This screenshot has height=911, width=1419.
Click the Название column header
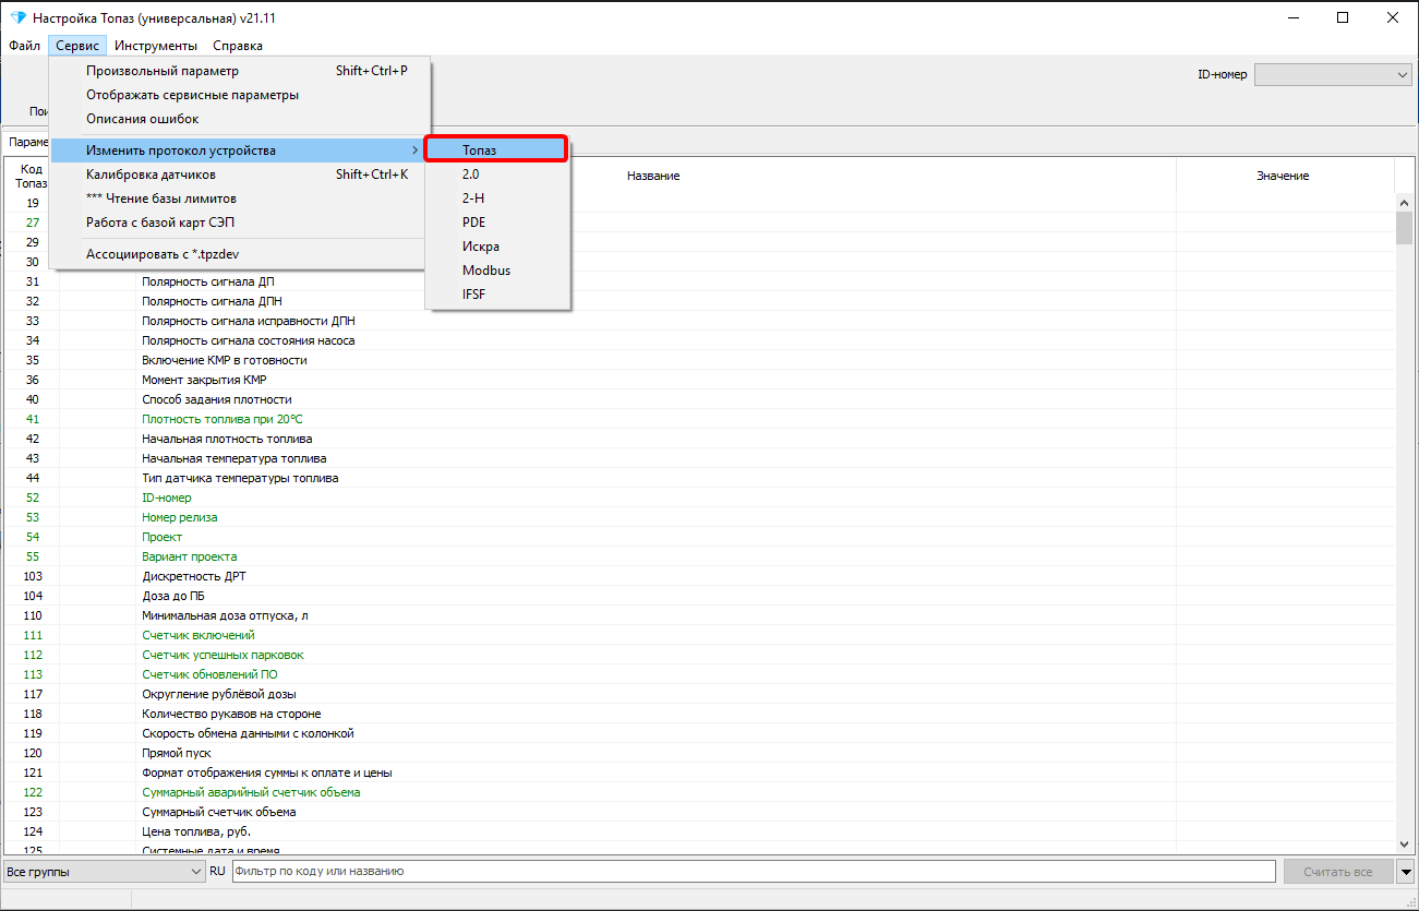tap(653, 176)
